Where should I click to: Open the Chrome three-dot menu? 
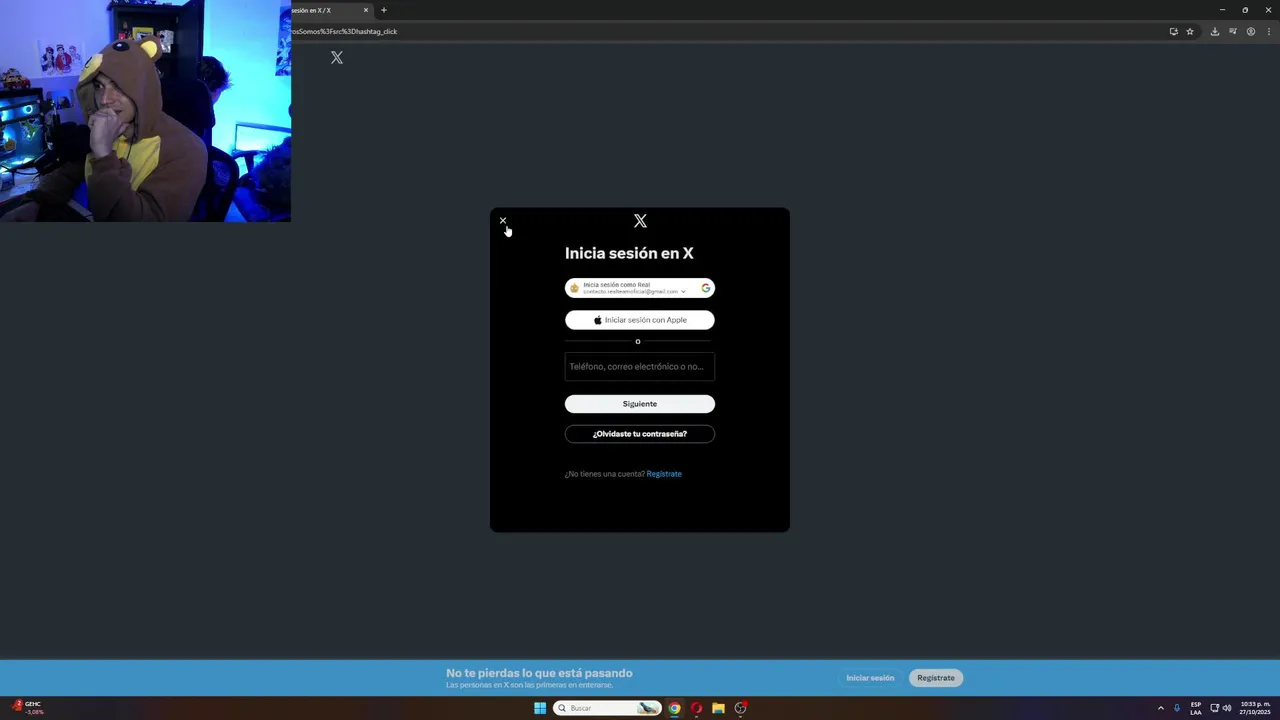coord(1269,31)
